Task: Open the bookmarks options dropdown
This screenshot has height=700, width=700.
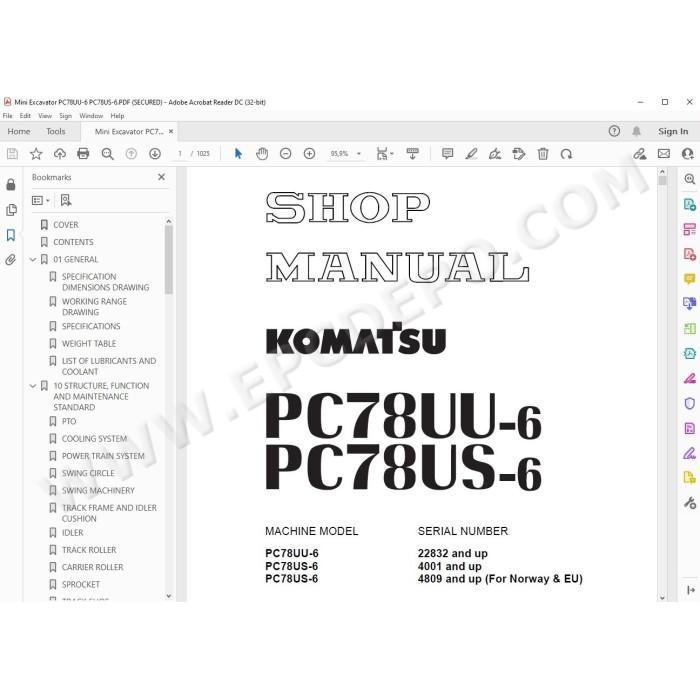Action: (x=41, y=200)
